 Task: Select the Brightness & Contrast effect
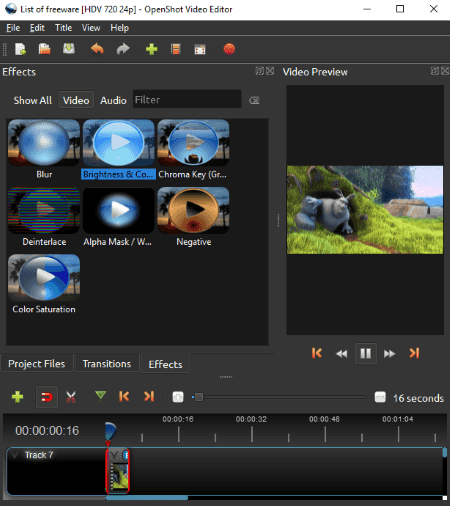(118, 150)
